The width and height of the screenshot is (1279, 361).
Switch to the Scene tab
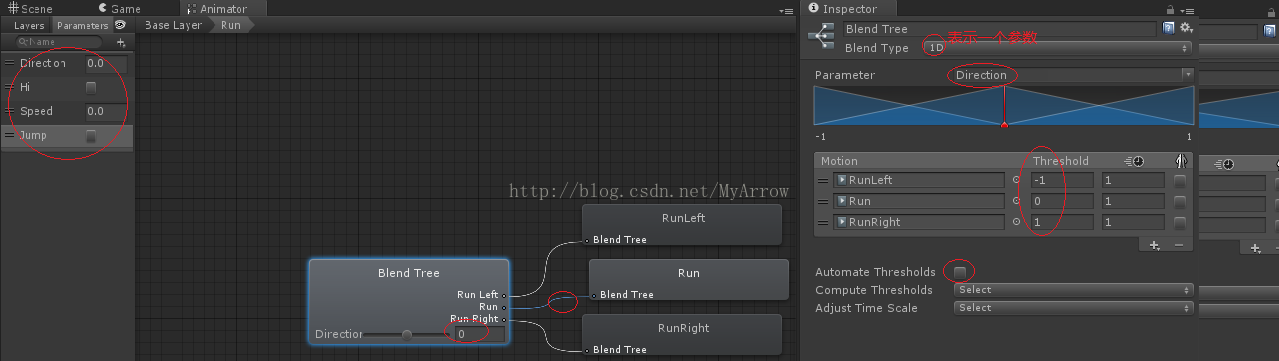[30, 9]
